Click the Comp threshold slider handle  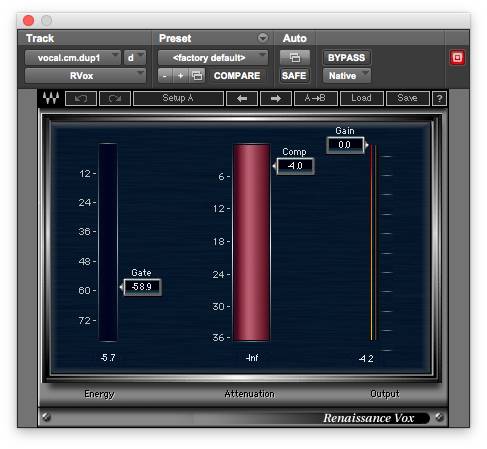[x=274, y=166]
